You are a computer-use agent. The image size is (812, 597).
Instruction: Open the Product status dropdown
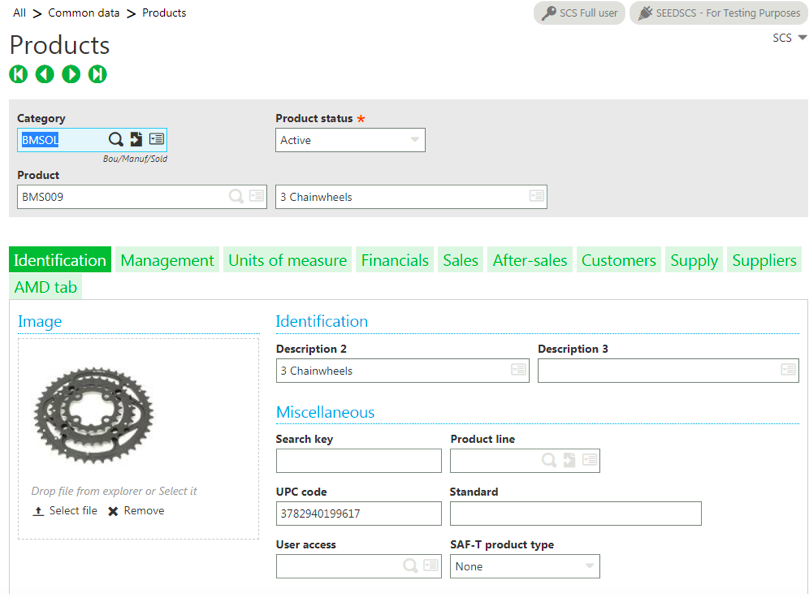click(414, 140)
